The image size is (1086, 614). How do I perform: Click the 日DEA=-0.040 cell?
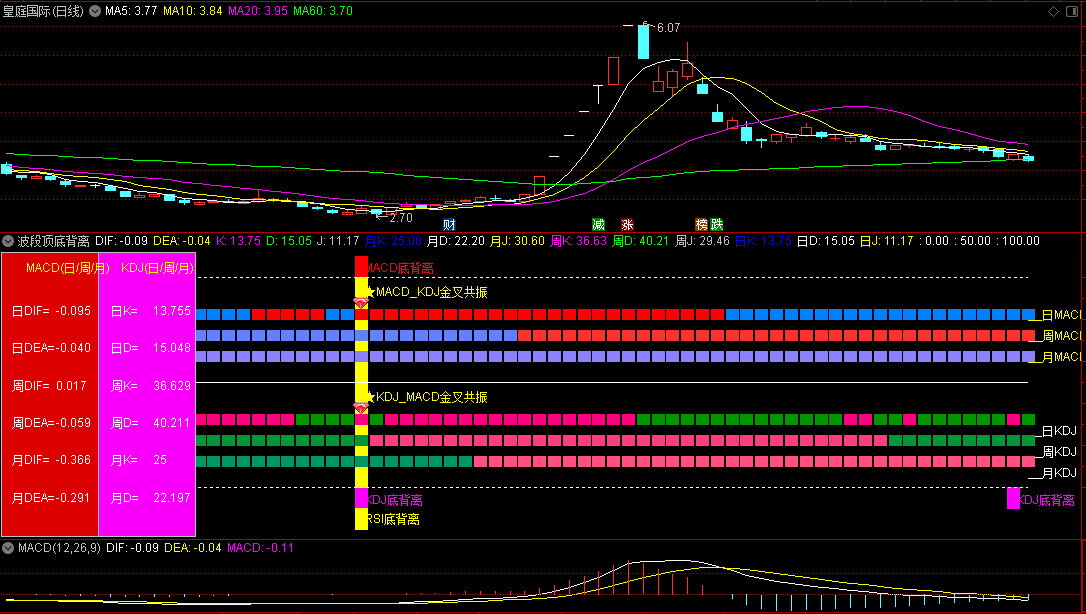(51, 347)
